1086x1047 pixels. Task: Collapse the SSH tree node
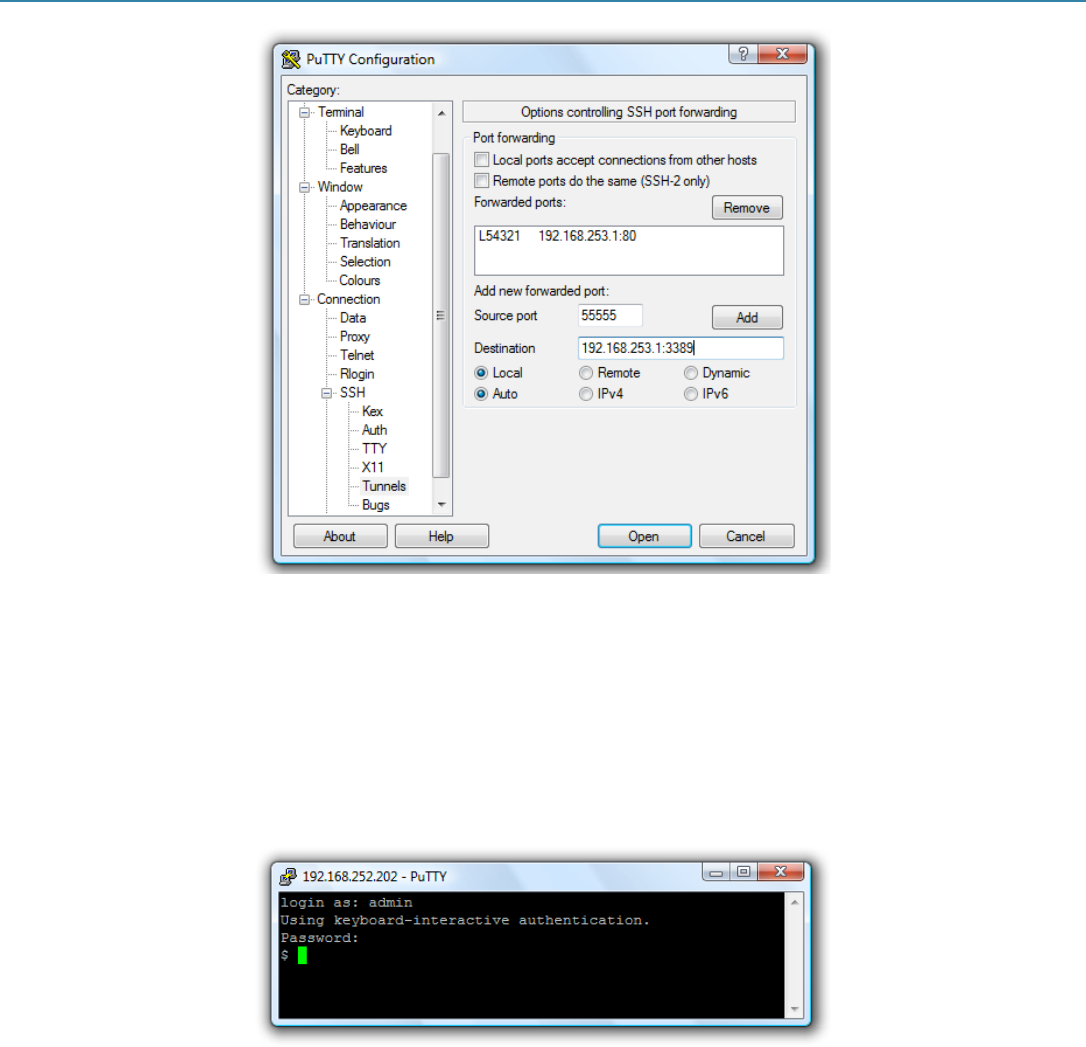[326, 393]
